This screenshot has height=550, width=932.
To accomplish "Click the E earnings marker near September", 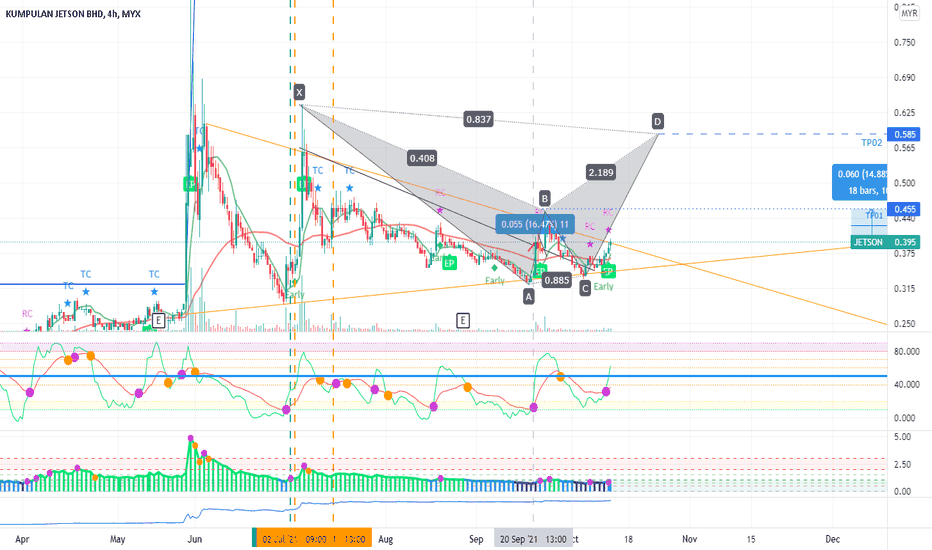I will (463, 321).
